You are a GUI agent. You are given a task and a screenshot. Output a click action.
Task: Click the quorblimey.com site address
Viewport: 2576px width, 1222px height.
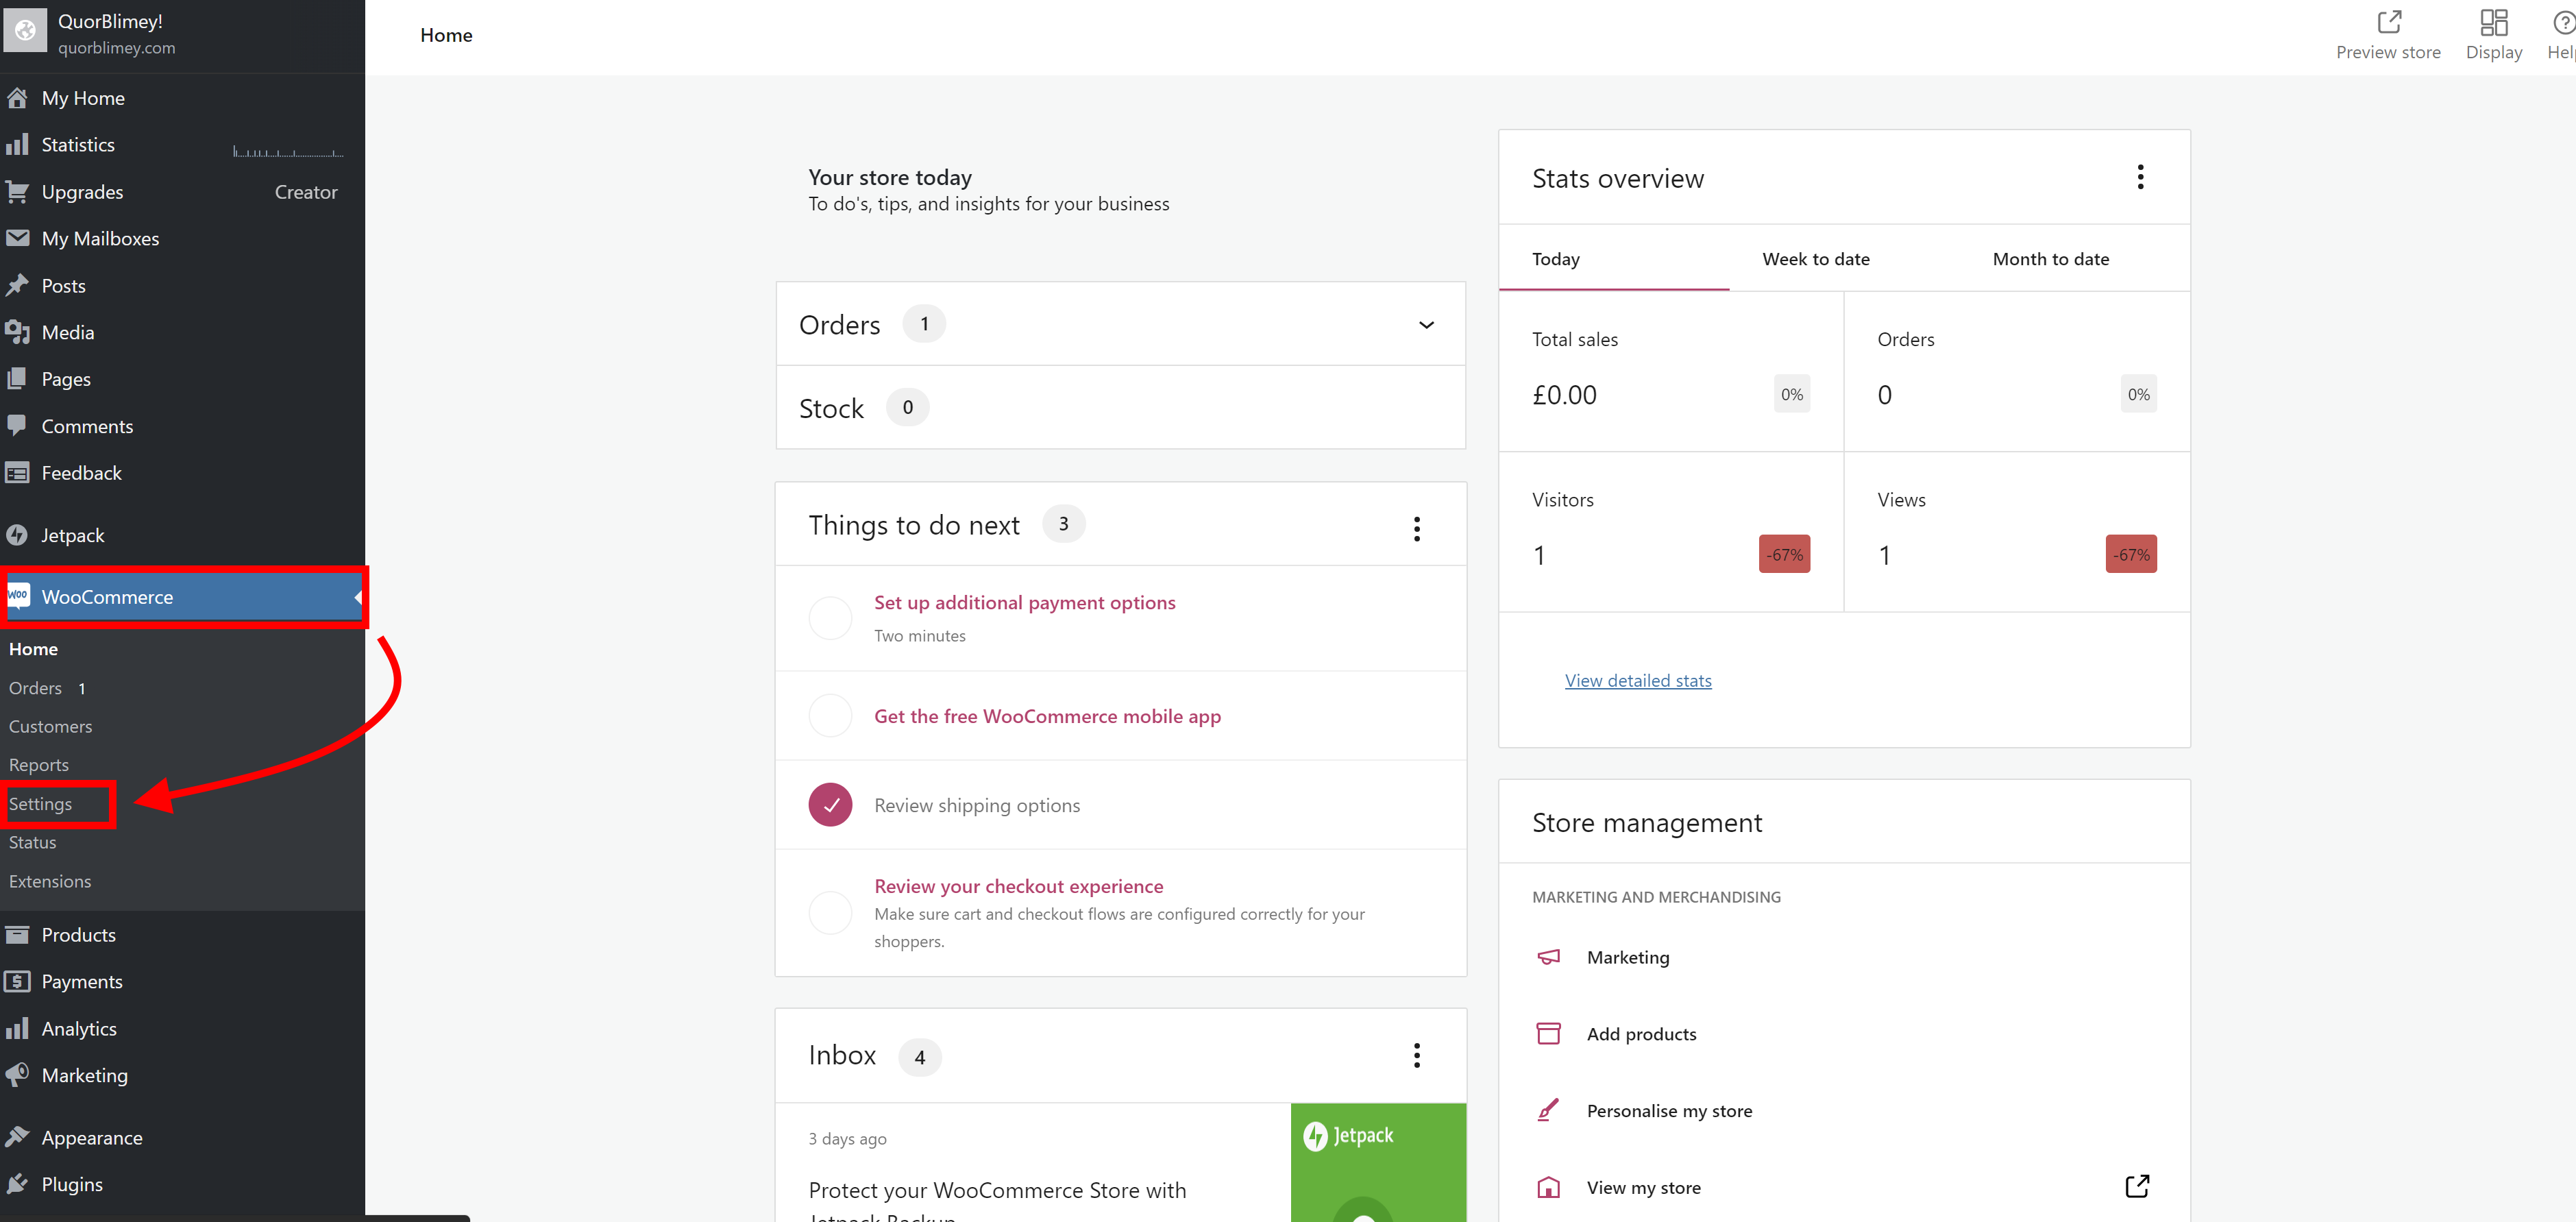116,47
